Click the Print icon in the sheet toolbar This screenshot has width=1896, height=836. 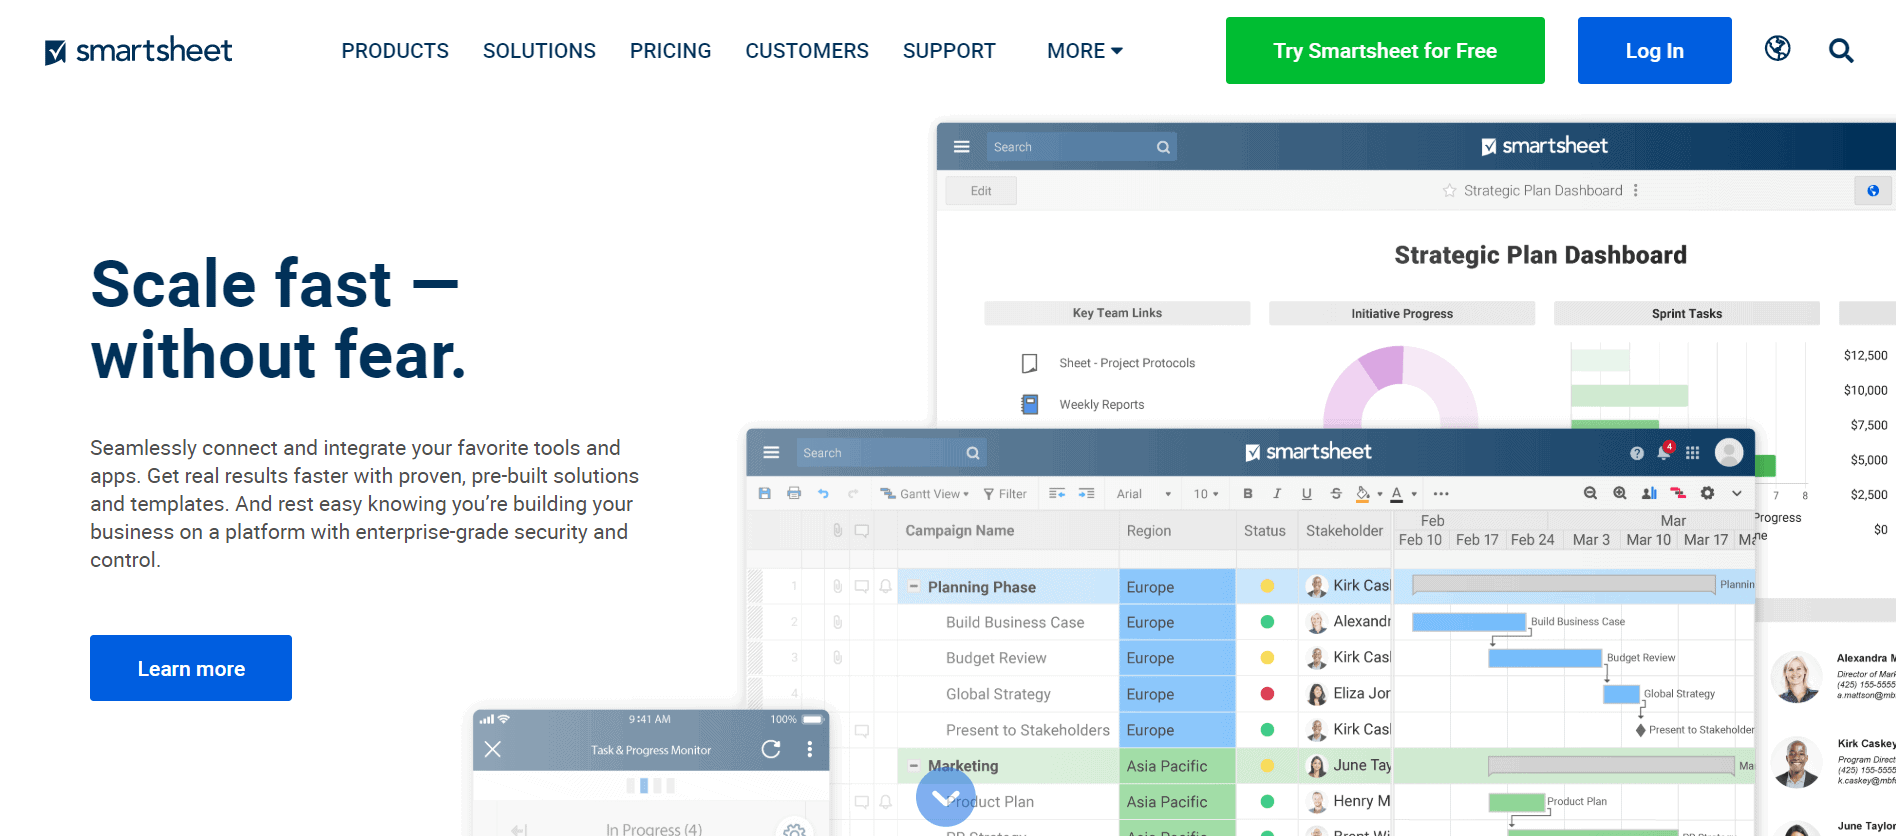tap(794, 493)
